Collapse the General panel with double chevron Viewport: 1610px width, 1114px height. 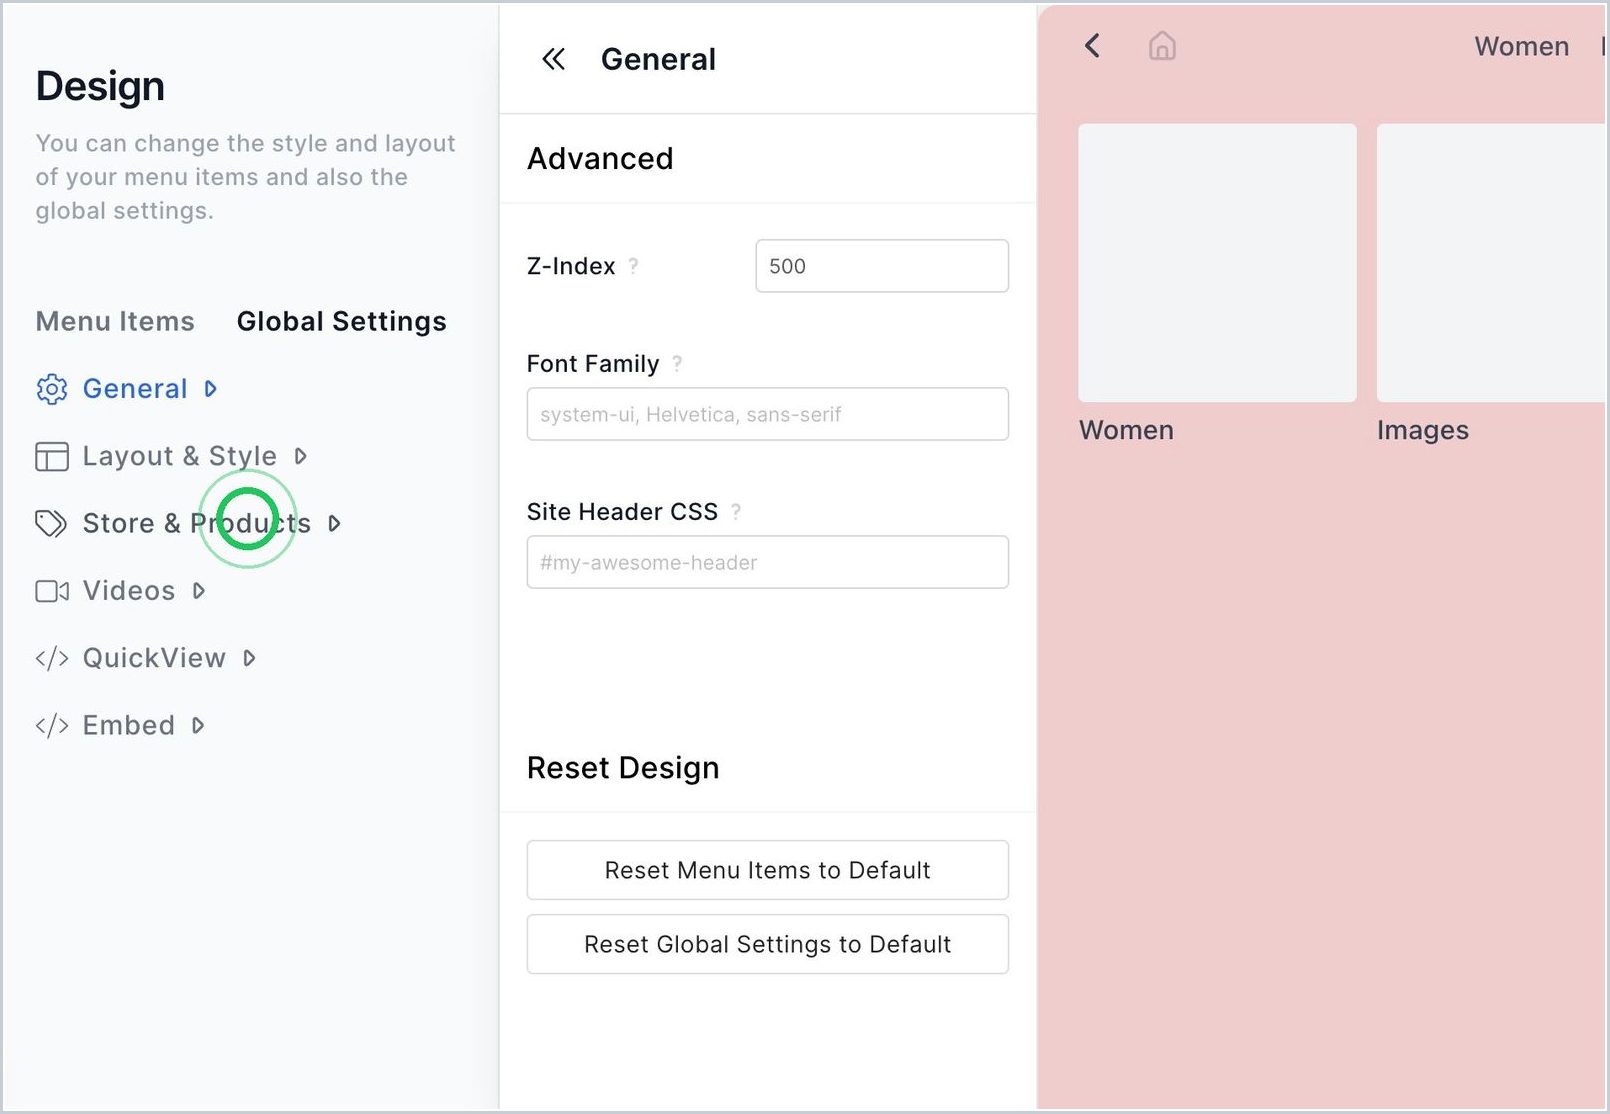pyautogui.click(x=553, y=59)
